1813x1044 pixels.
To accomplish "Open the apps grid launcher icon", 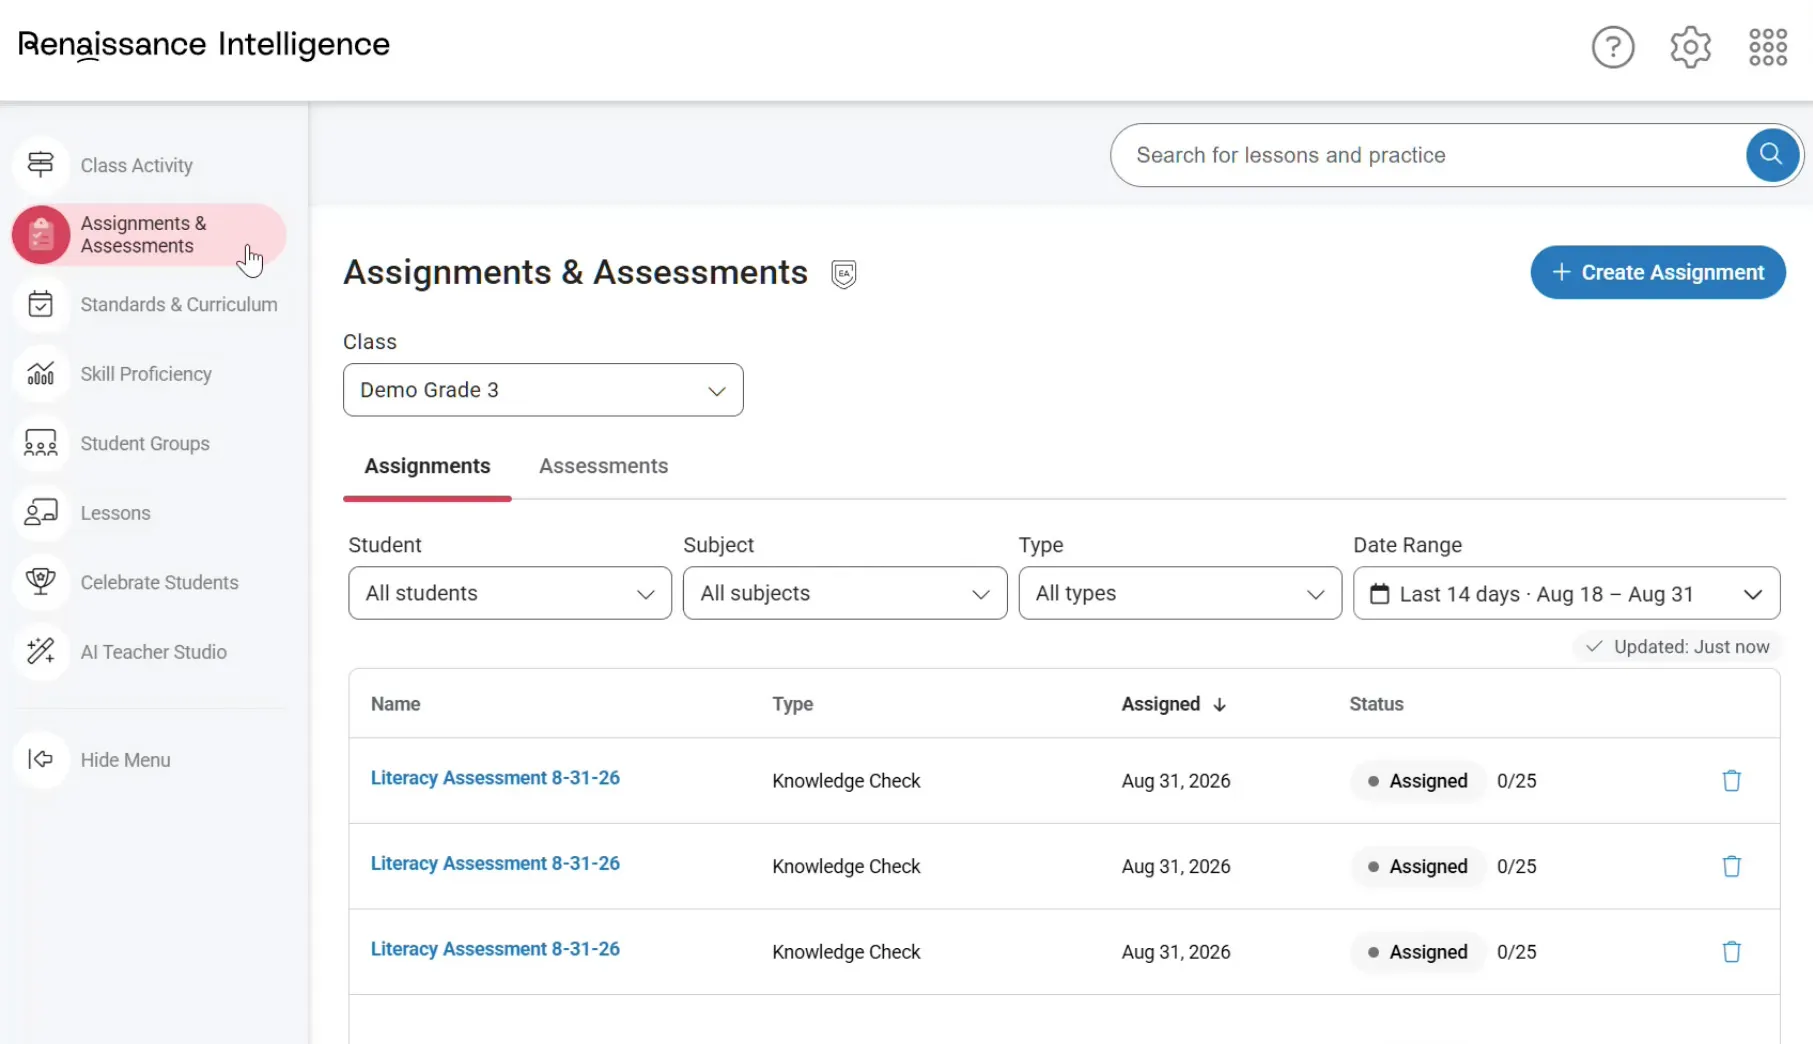I will (1767, 47).
